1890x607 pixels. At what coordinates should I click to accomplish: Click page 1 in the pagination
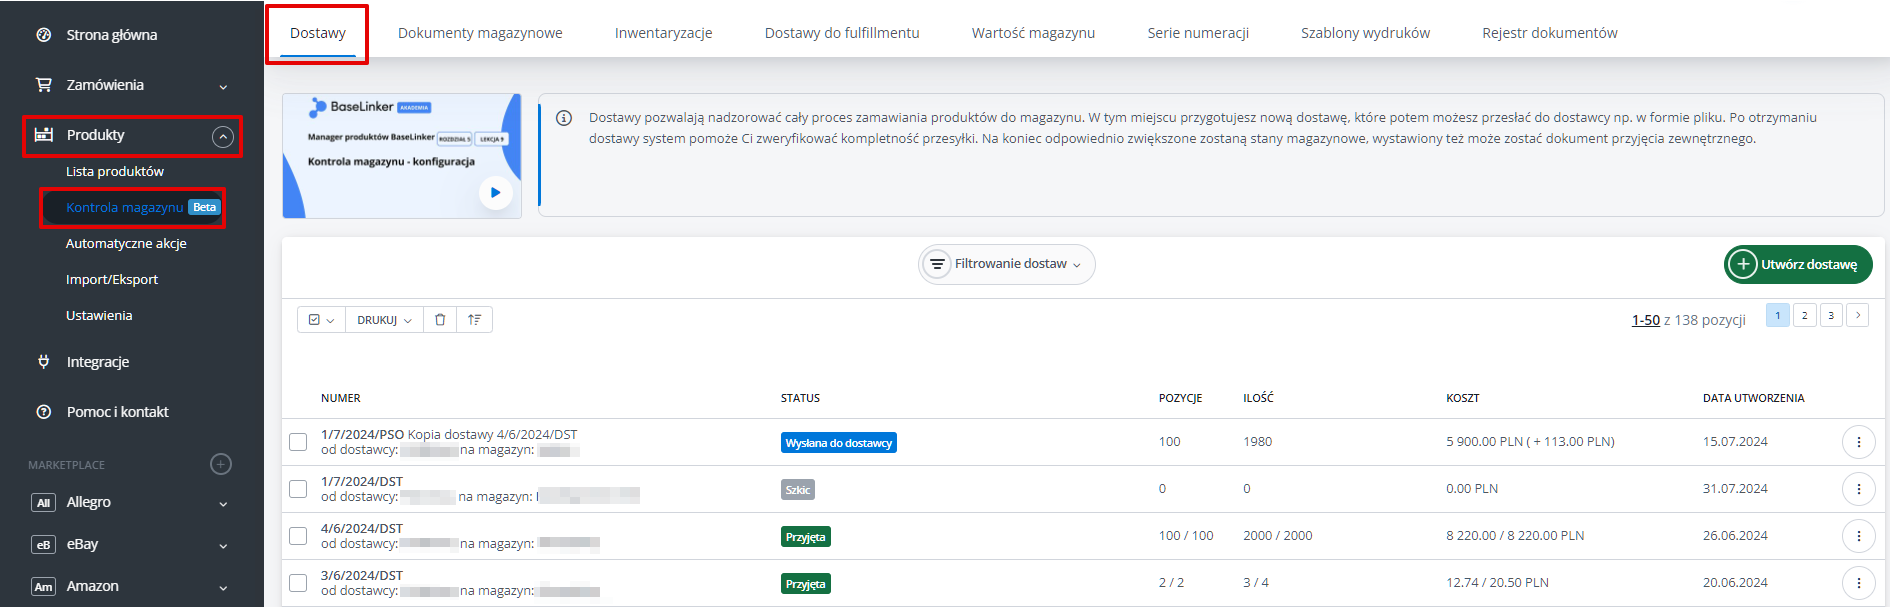point(1778,315)
